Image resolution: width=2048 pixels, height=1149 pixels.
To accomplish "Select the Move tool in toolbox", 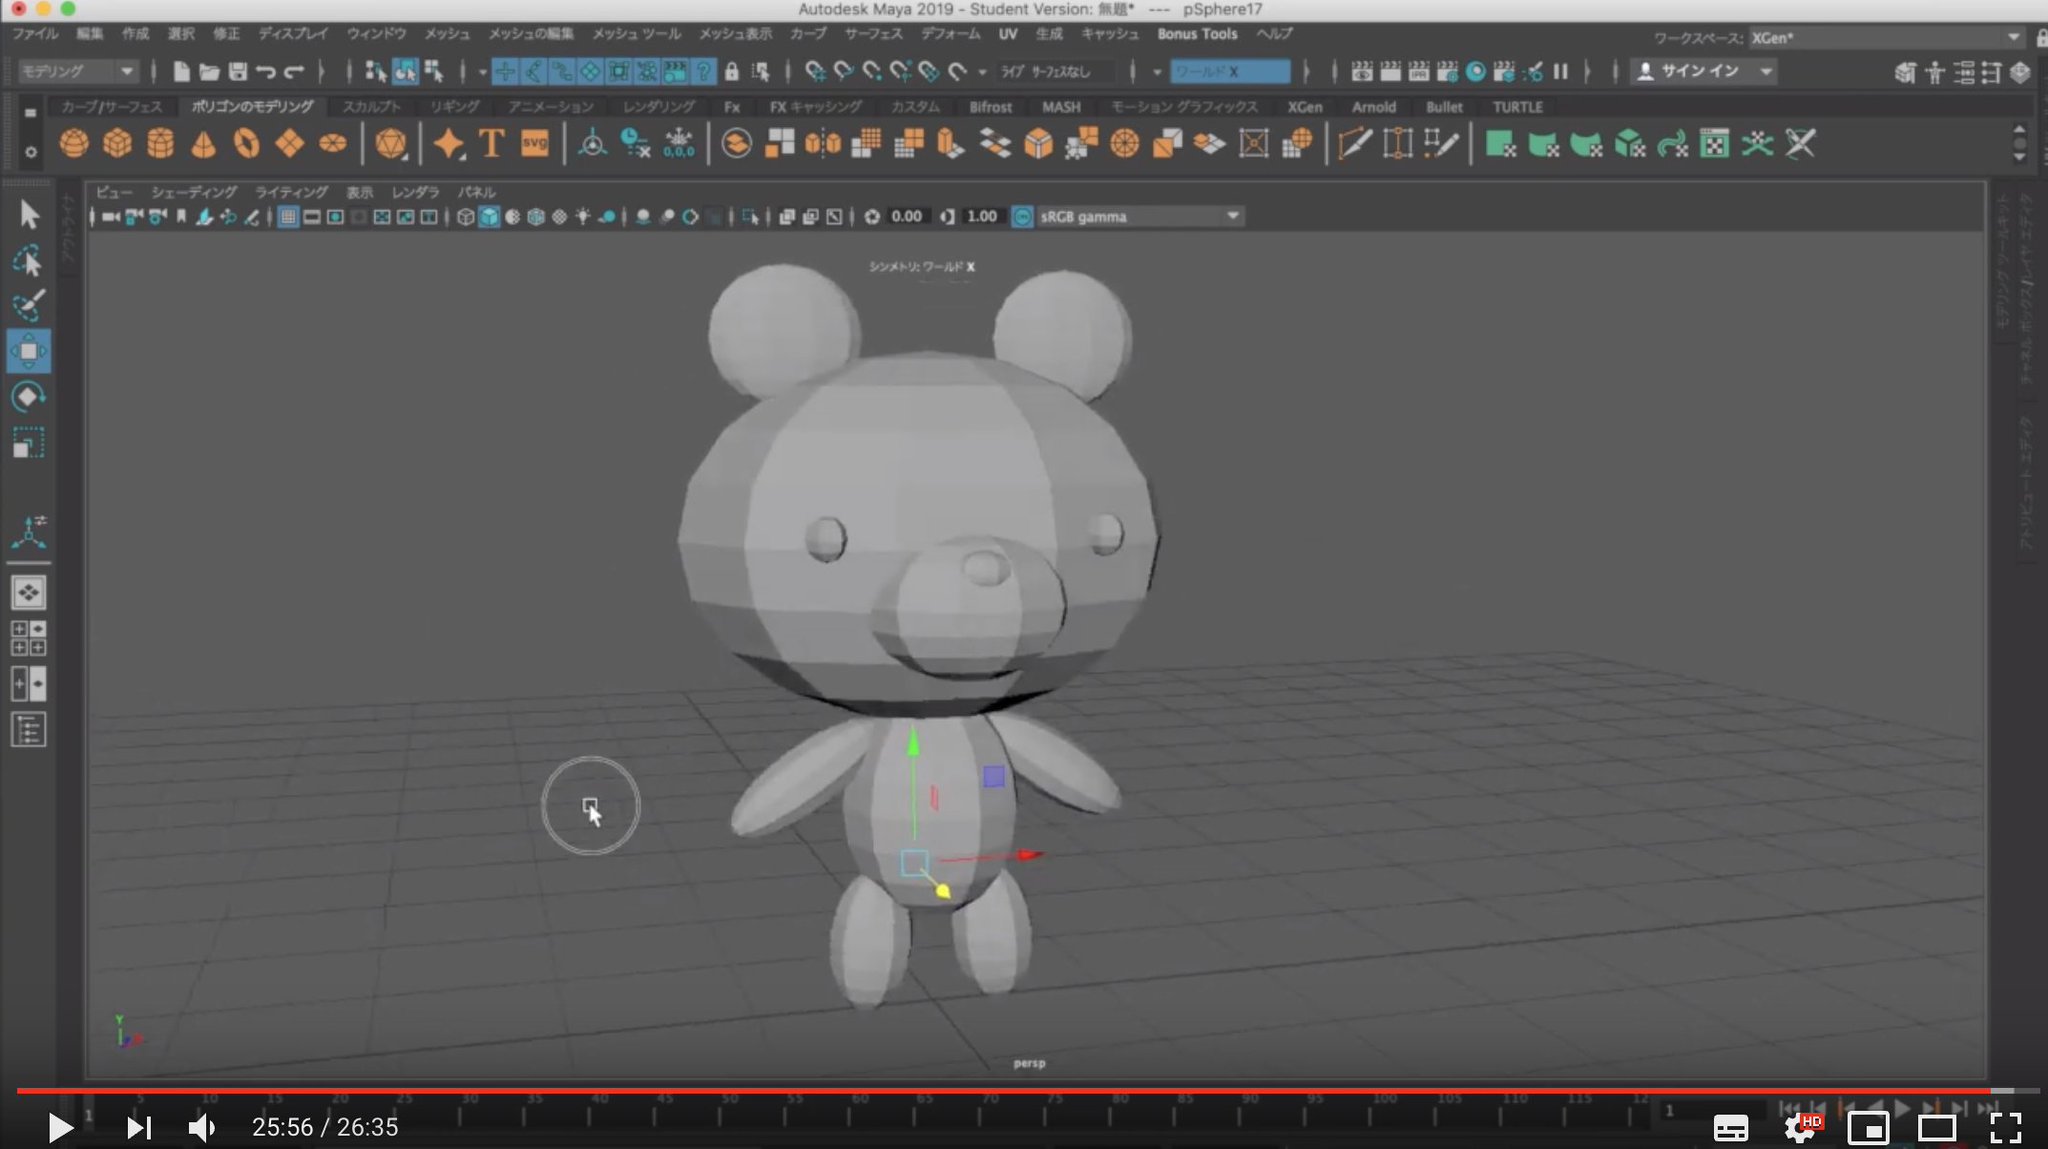I will 28,351.
